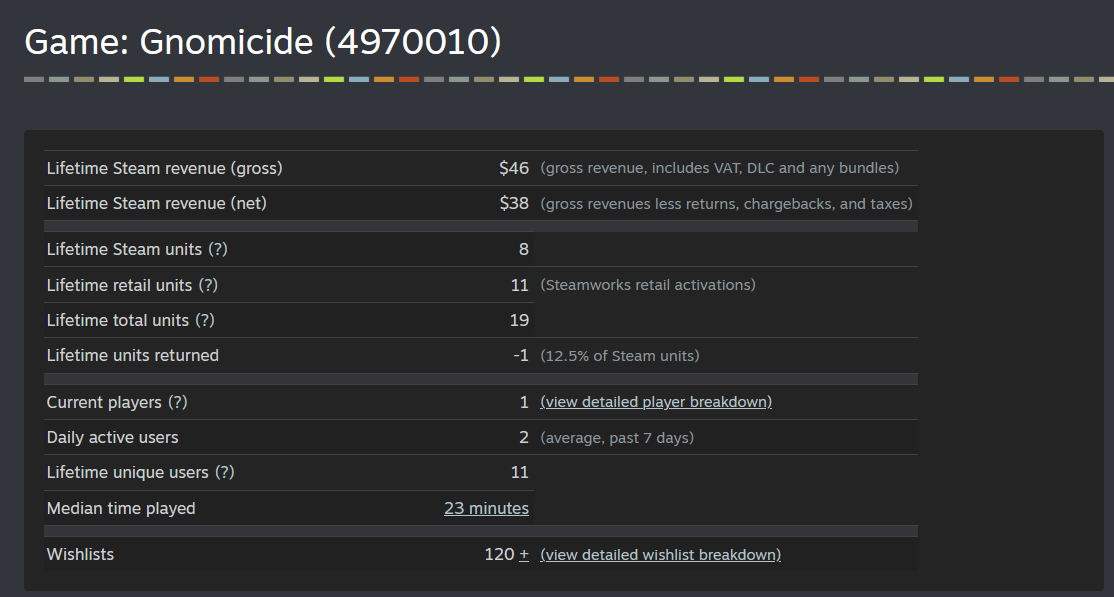Screen dimensions: 1114x597
Task: Show the (?) hint for Lifetime unique users
Action: coord(225,473)
